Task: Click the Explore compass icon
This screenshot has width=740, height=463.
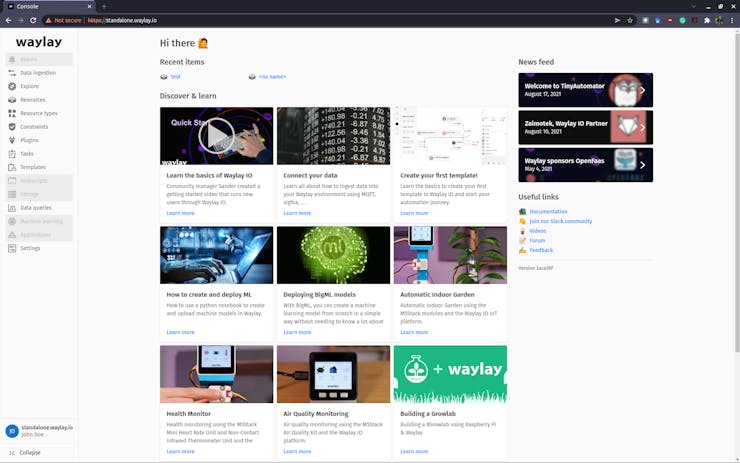Action: point(12,86)
